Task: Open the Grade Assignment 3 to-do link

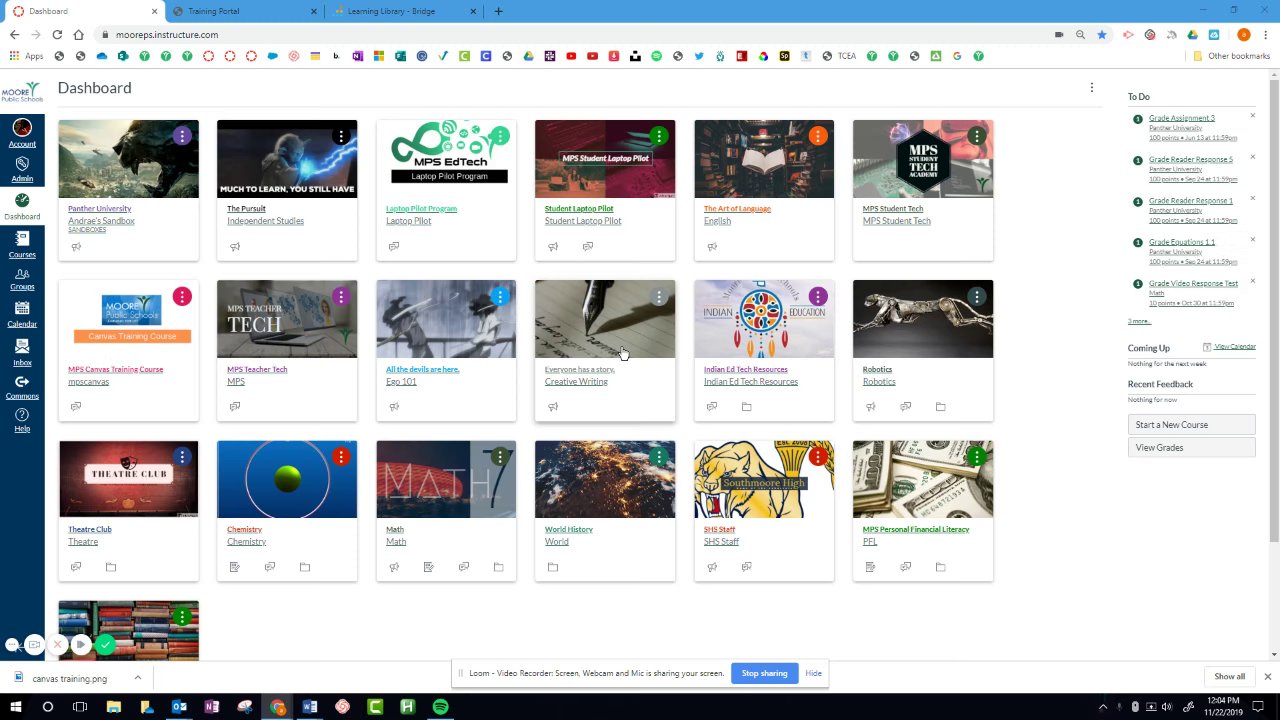Action: (1182, 118)
